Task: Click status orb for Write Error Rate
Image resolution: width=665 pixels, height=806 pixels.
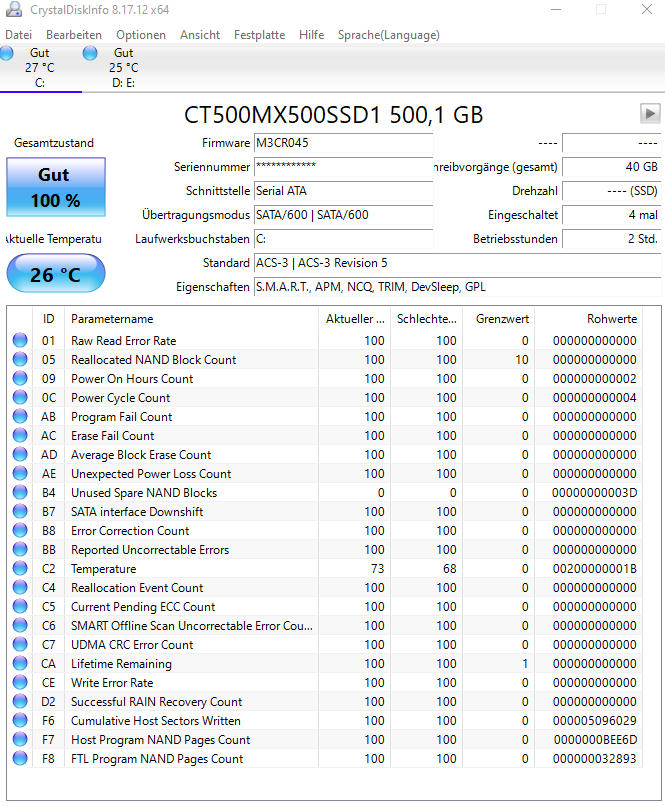Action: coord(20,683)
